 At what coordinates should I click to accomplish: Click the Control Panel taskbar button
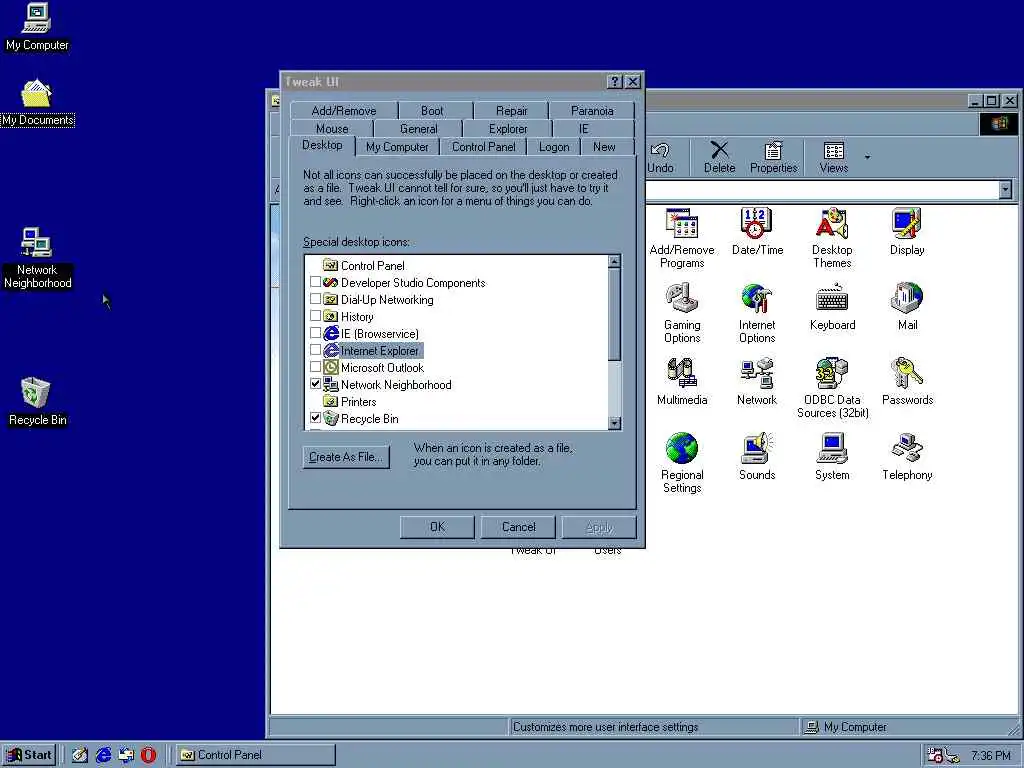point(255,755)
